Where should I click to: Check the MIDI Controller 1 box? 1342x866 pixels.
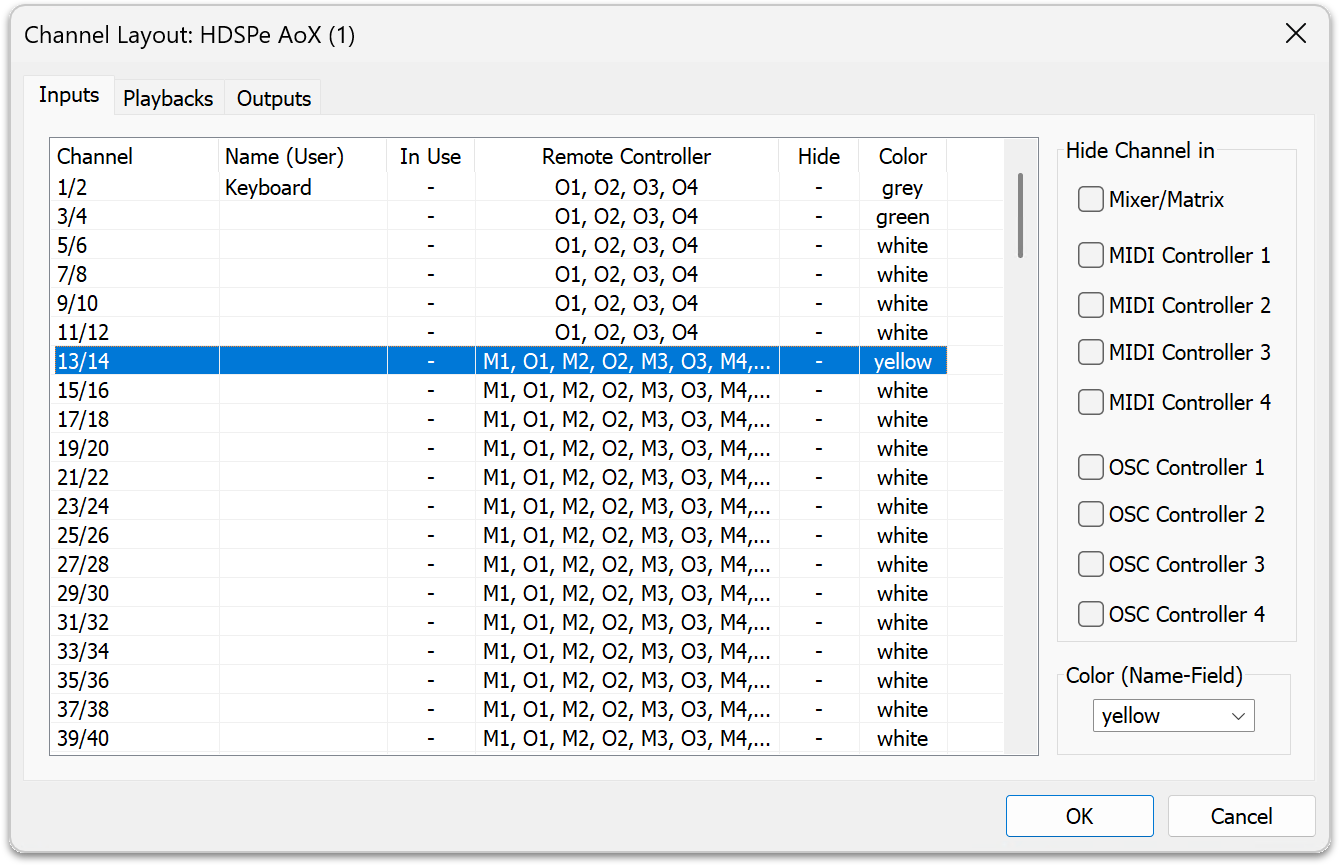[x=1091, y=256]
